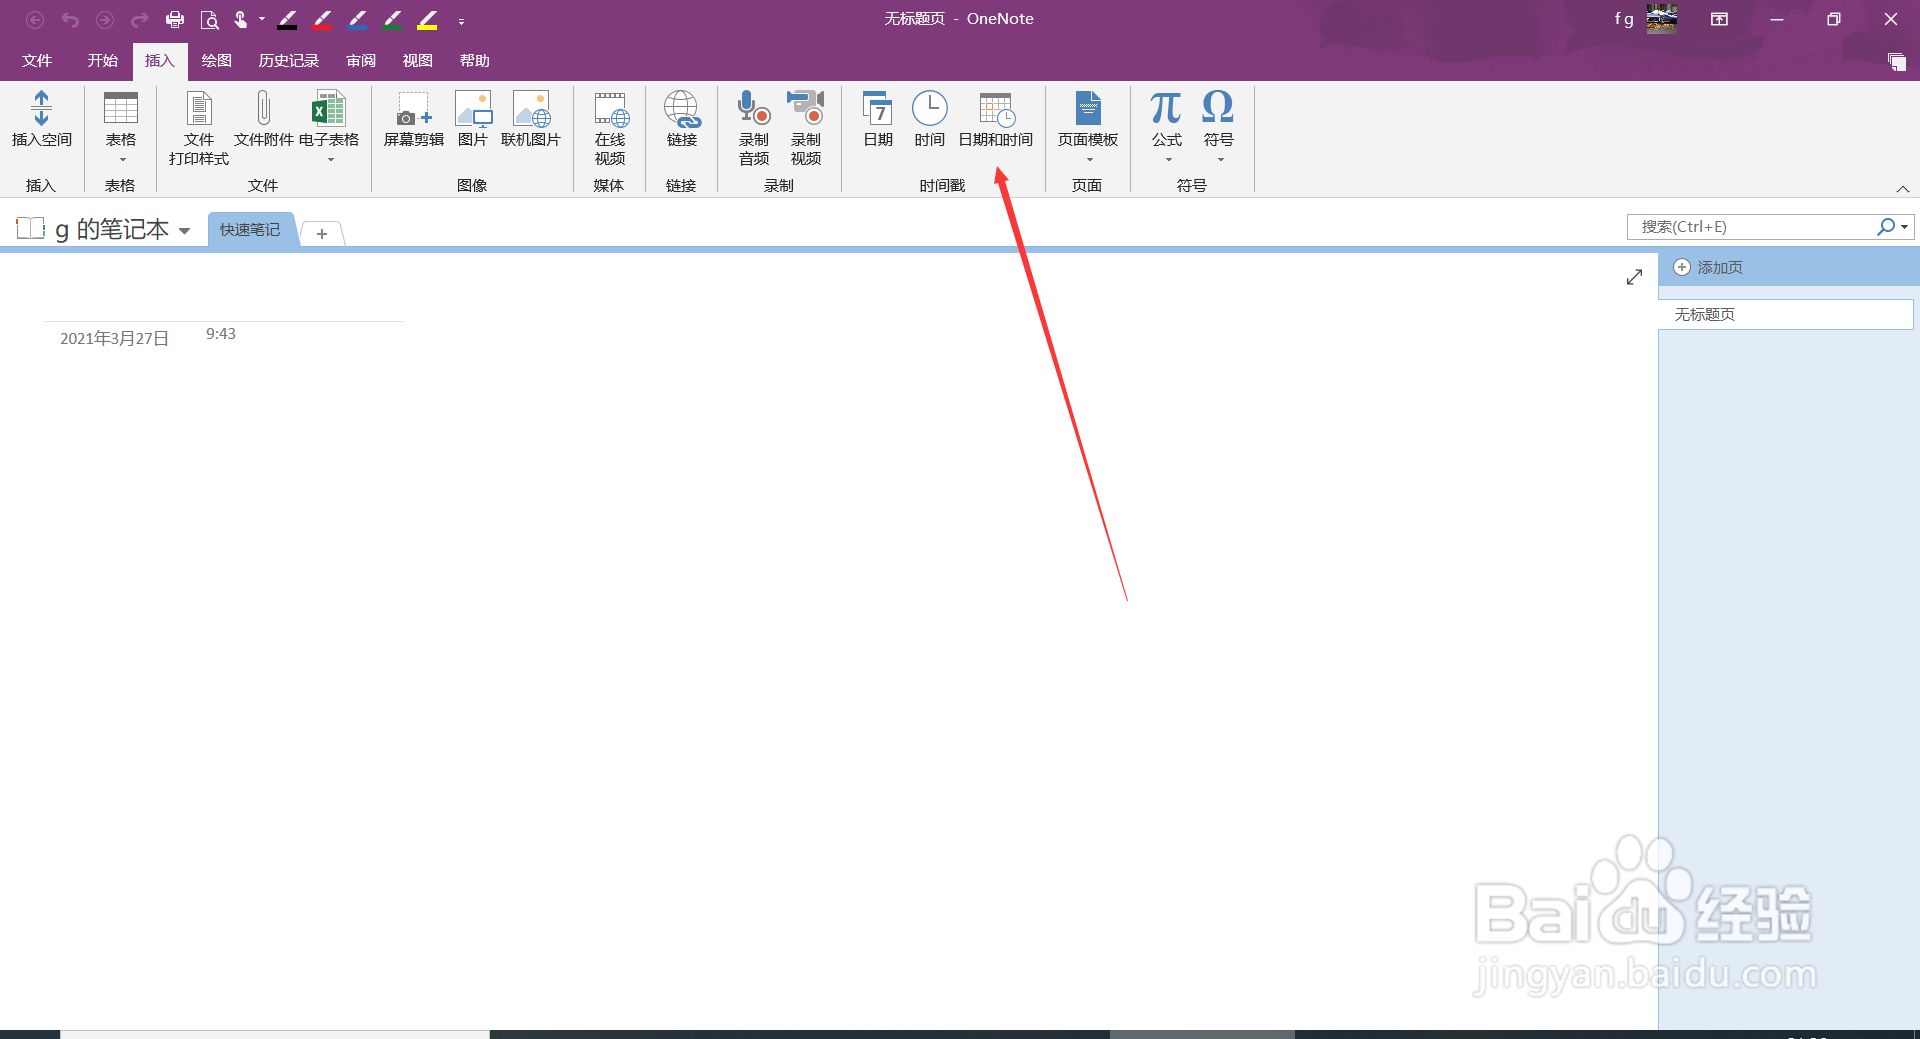
Task: Click the page date 2021年3月27日
Action: (x=114, y=339)
